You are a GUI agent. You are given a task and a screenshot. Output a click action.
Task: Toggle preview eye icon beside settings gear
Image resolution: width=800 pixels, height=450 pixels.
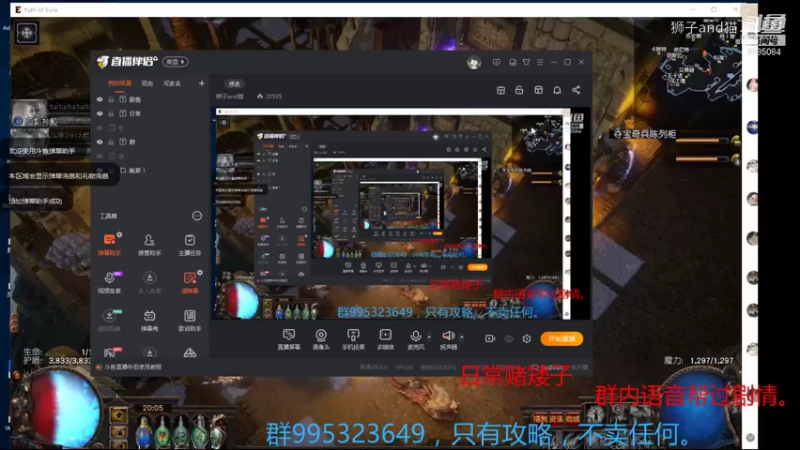coord(509,338)
